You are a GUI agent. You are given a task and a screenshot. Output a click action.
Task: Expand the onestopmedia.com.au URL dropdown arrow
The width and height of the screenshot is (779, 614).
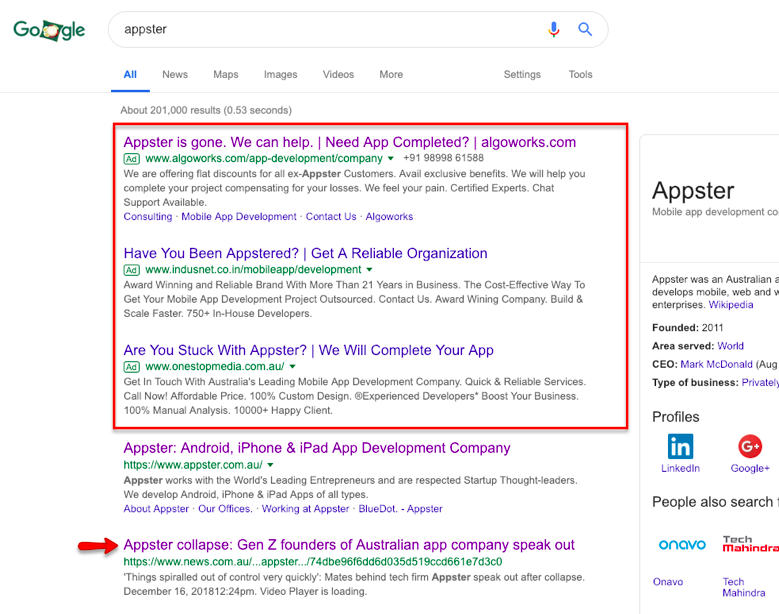pyautogui.click(x=292, y=367)
